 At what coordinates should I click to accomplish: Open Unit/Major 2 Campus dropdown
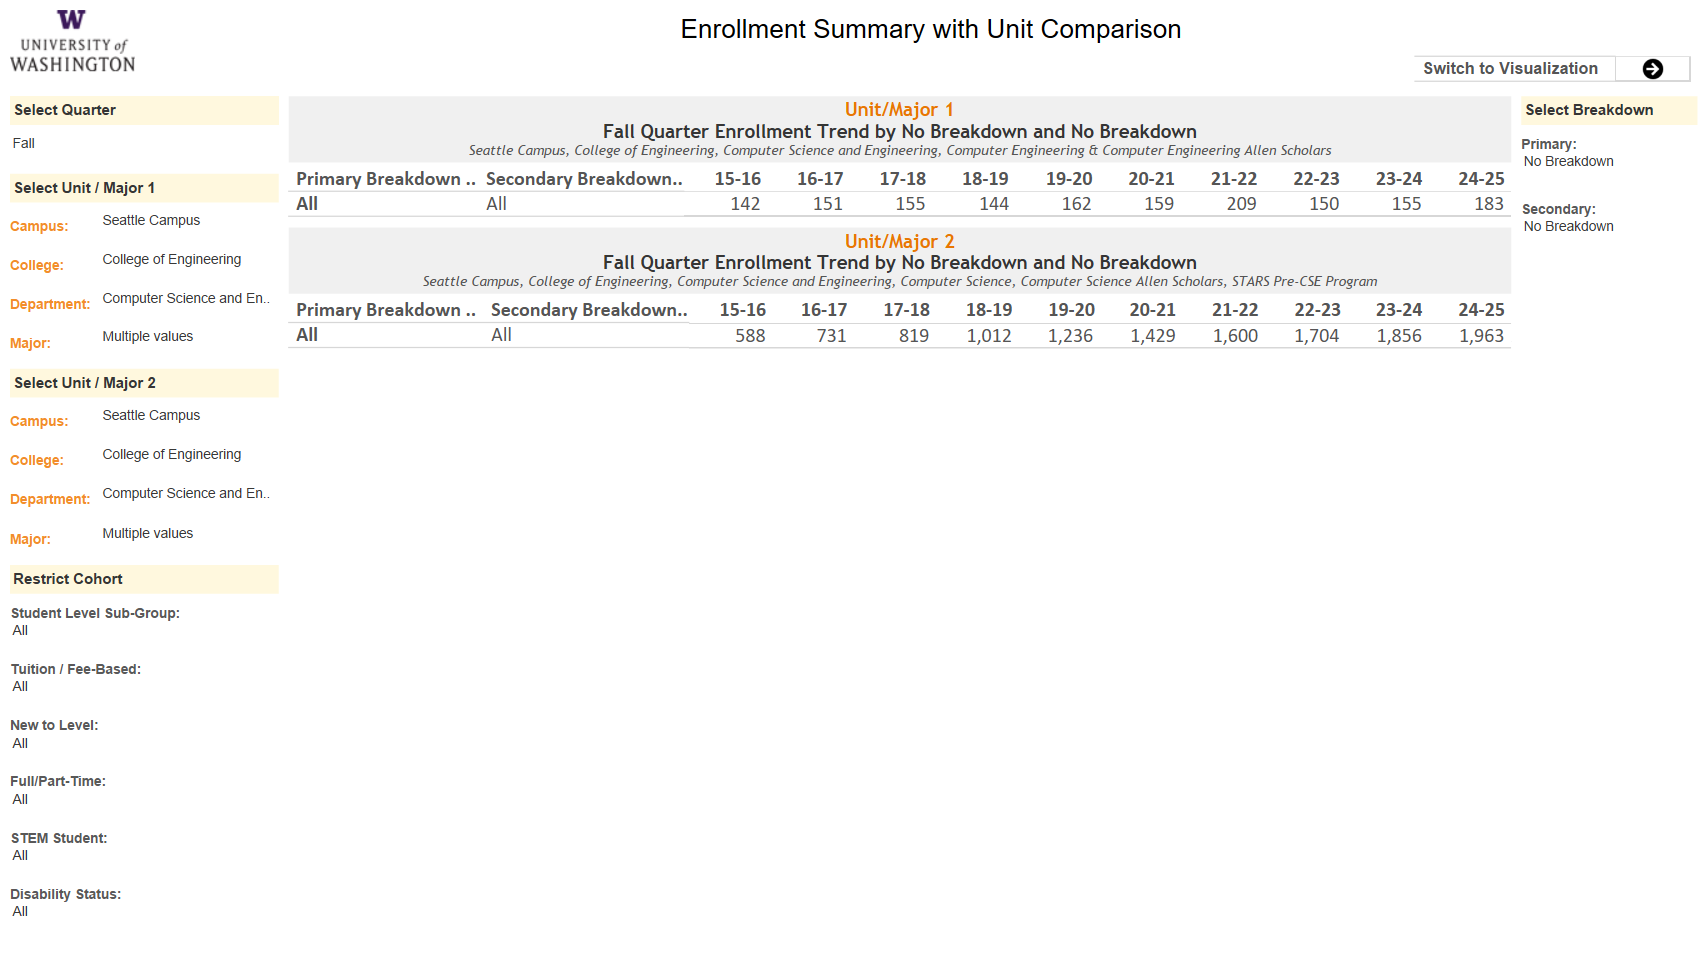[x=187, y=416]
